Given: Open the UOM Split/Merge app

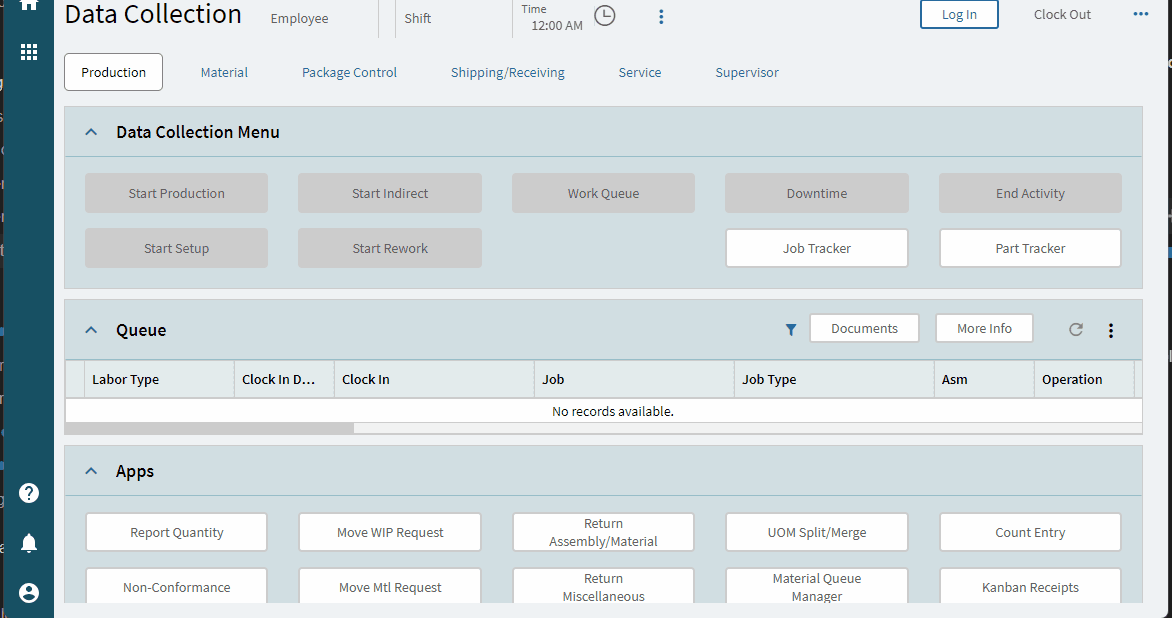Looking at the screenshot, I should [x=817, y=532].
